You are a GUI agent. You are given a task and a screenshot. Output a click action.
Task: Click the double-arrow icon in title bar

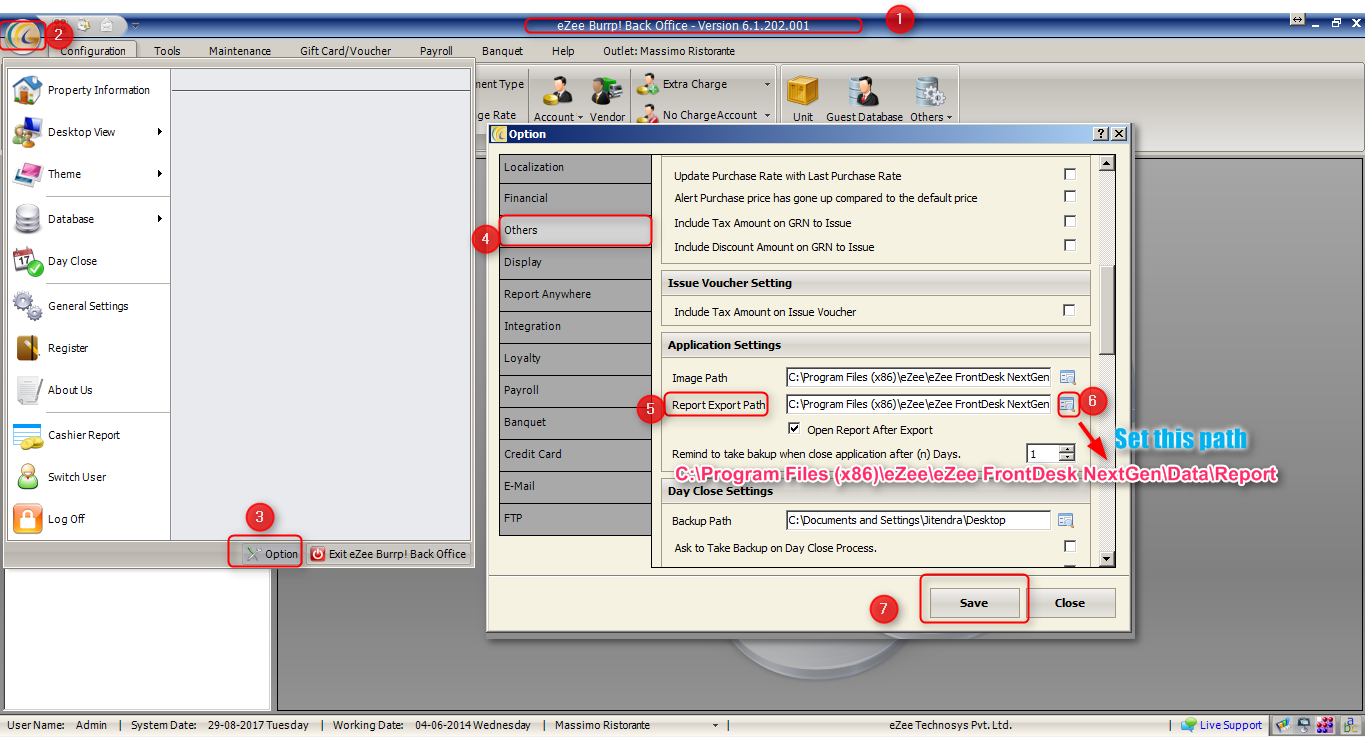coord(1296,20)
